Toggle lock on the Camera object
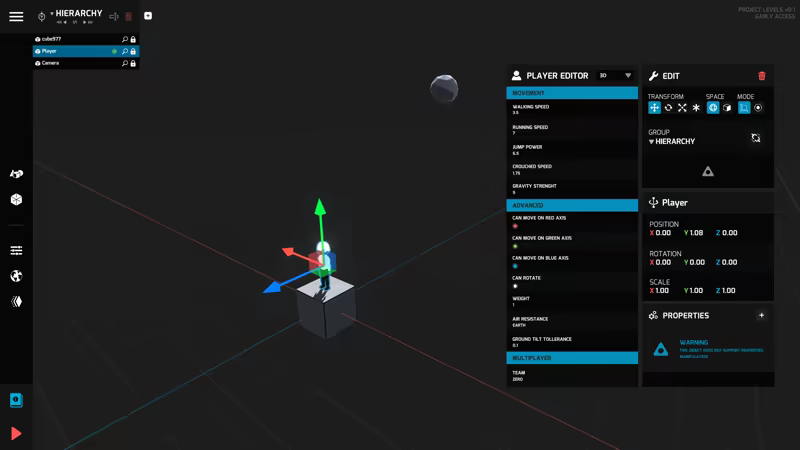Viewport: 800px width, 450px height. [x=133, y=63]
